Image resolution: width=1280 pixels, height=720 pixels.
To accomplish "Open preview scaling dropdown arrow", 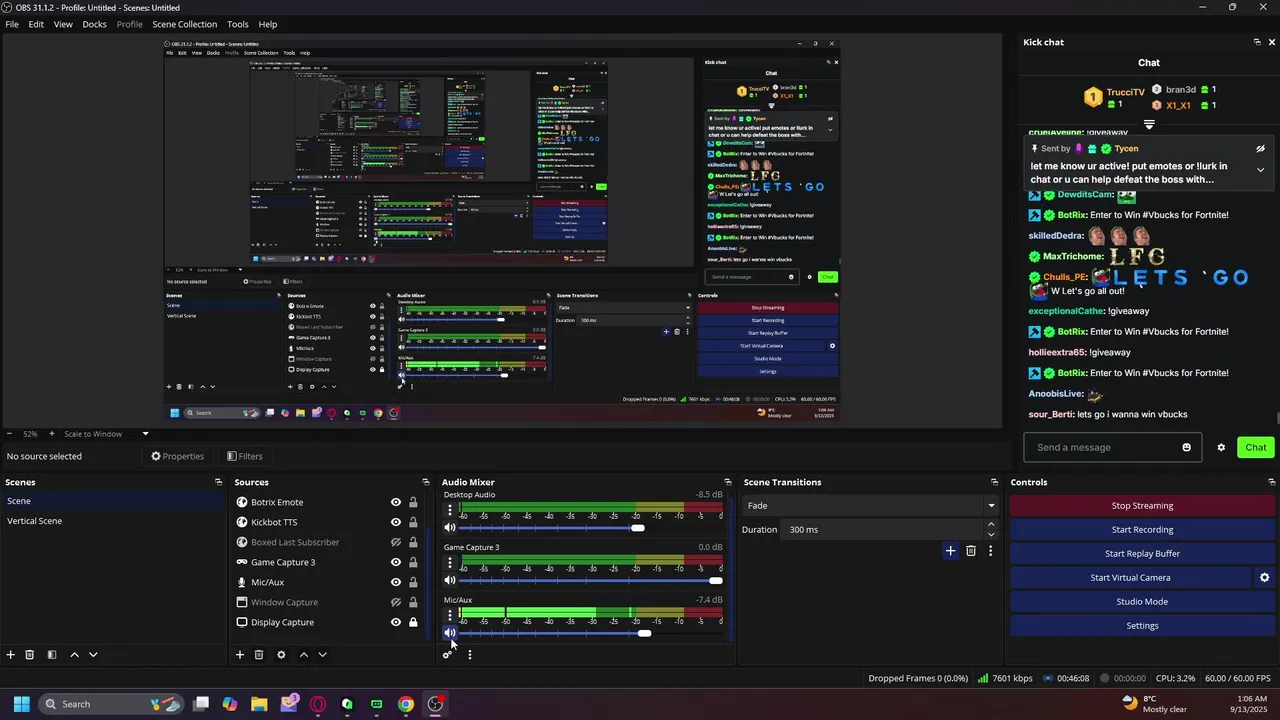I will (145, 434).
